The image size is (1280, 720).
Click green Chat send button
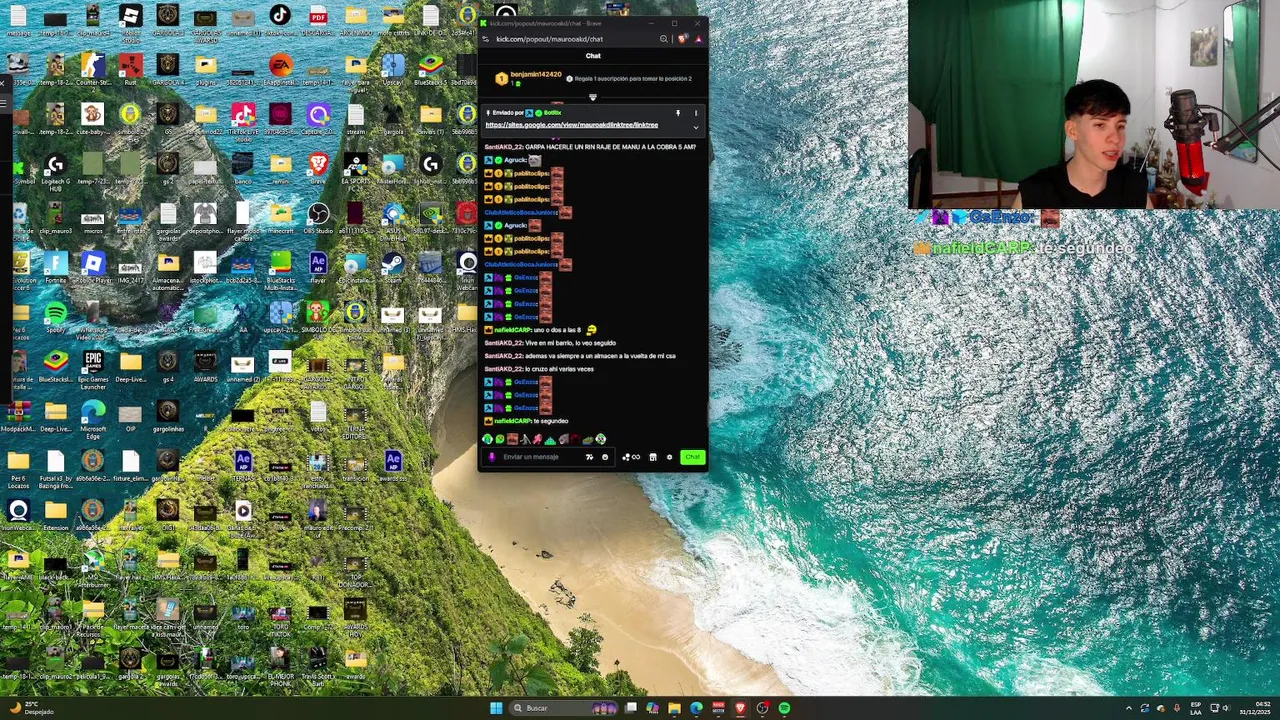click(692, 457)
